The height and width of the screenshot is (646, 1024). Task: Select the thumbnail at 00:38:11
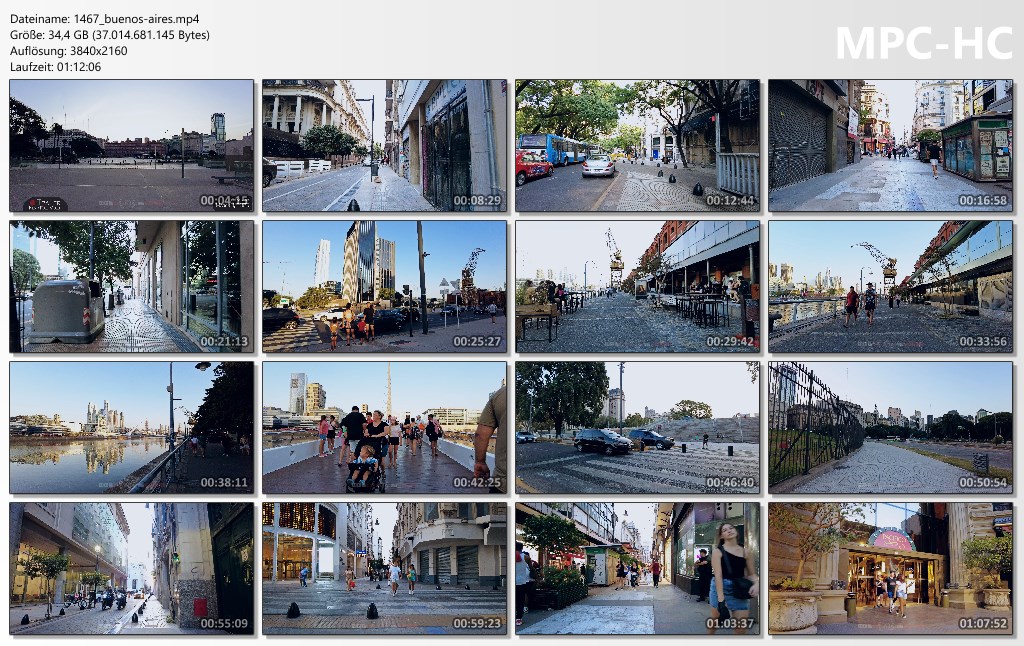[x=131, y=427]
